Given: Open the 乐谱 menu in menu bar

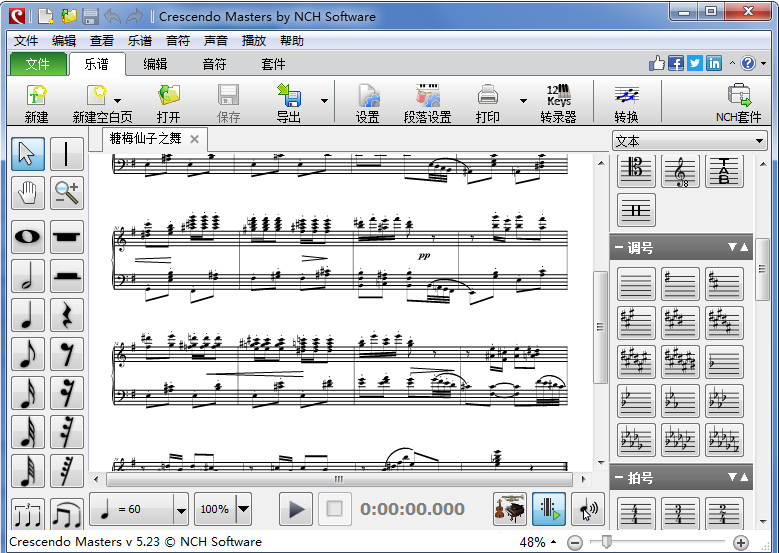Looking at the screenshot, I should [x=140, y=41].
